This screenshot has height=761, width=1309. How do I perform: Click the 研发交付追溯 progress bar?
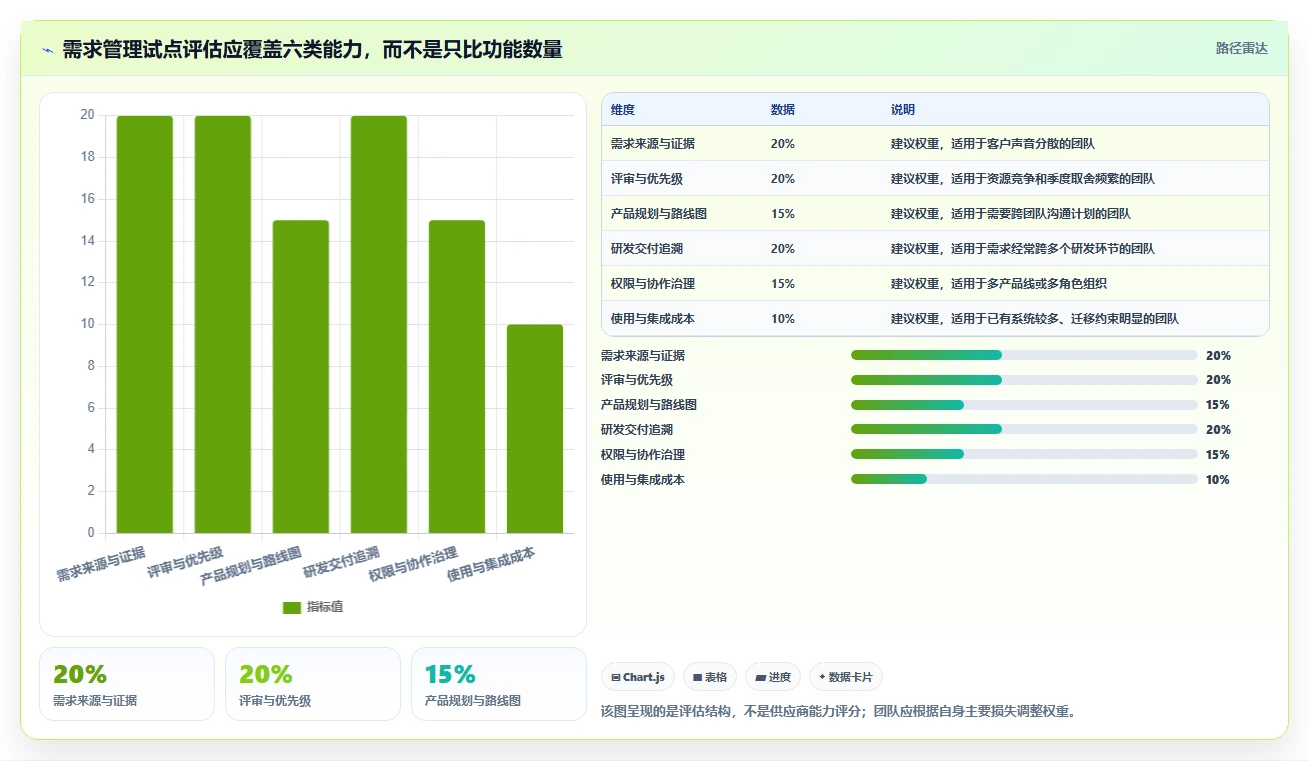[1024, 429]
